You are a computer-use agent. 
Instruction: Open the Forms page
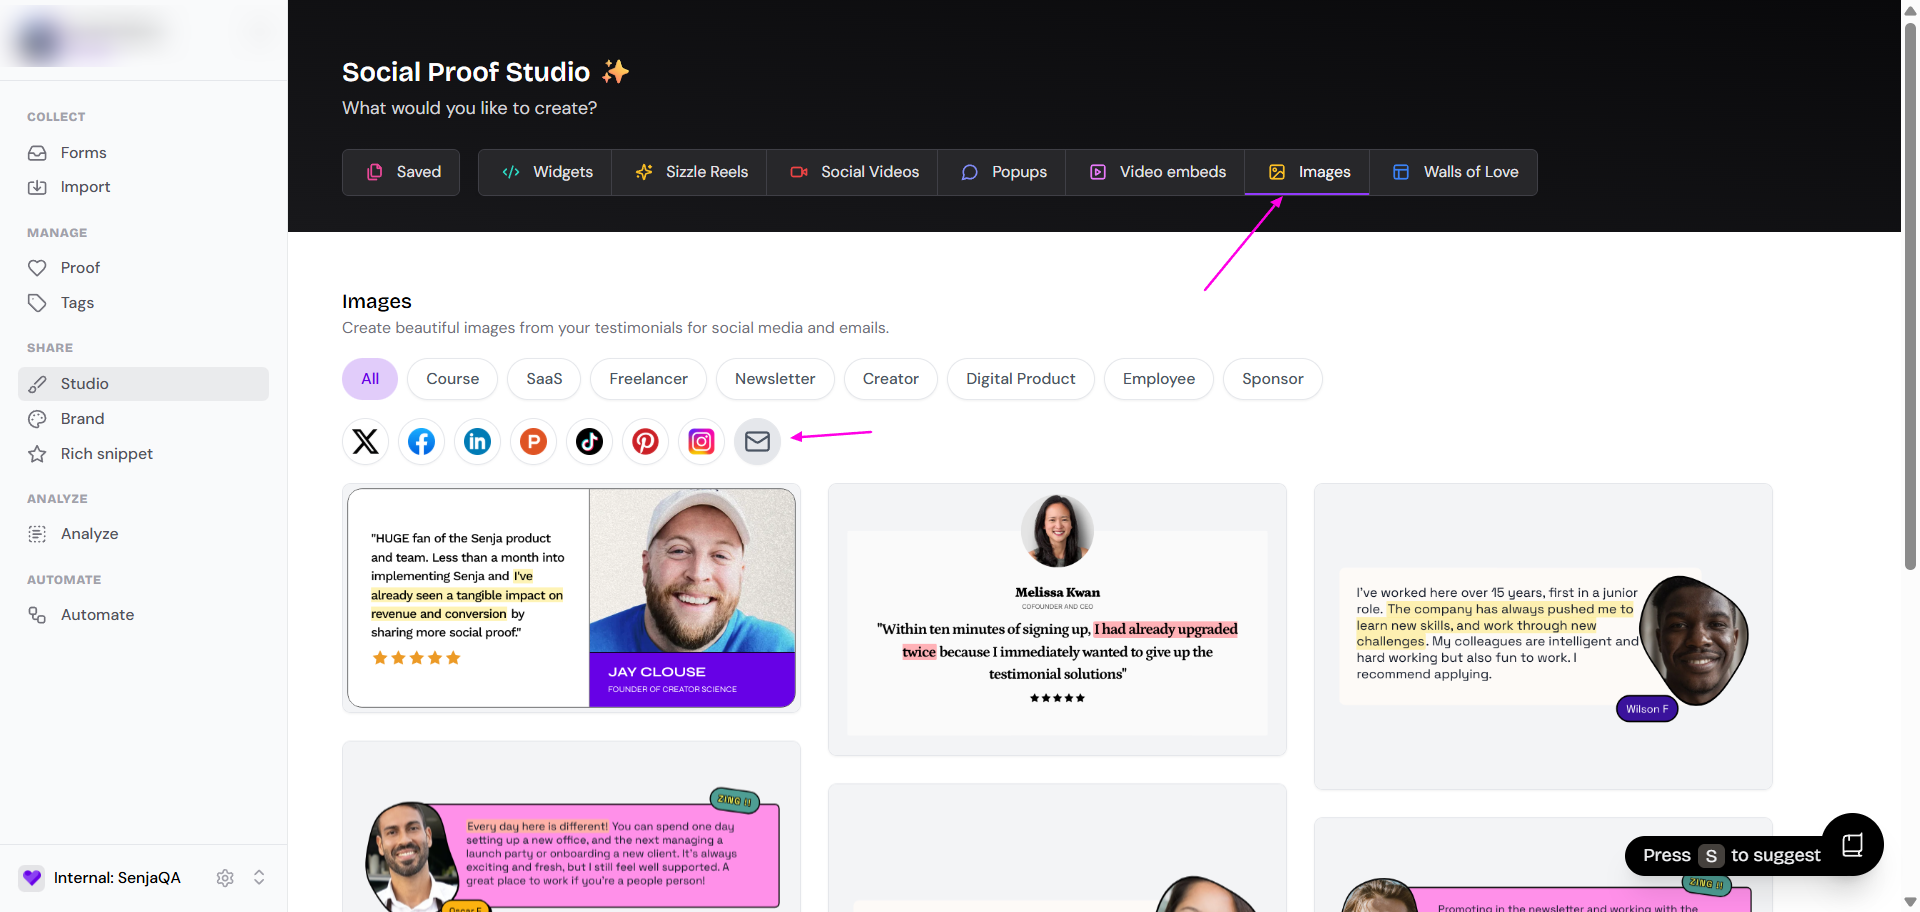[x=83, y=153]
